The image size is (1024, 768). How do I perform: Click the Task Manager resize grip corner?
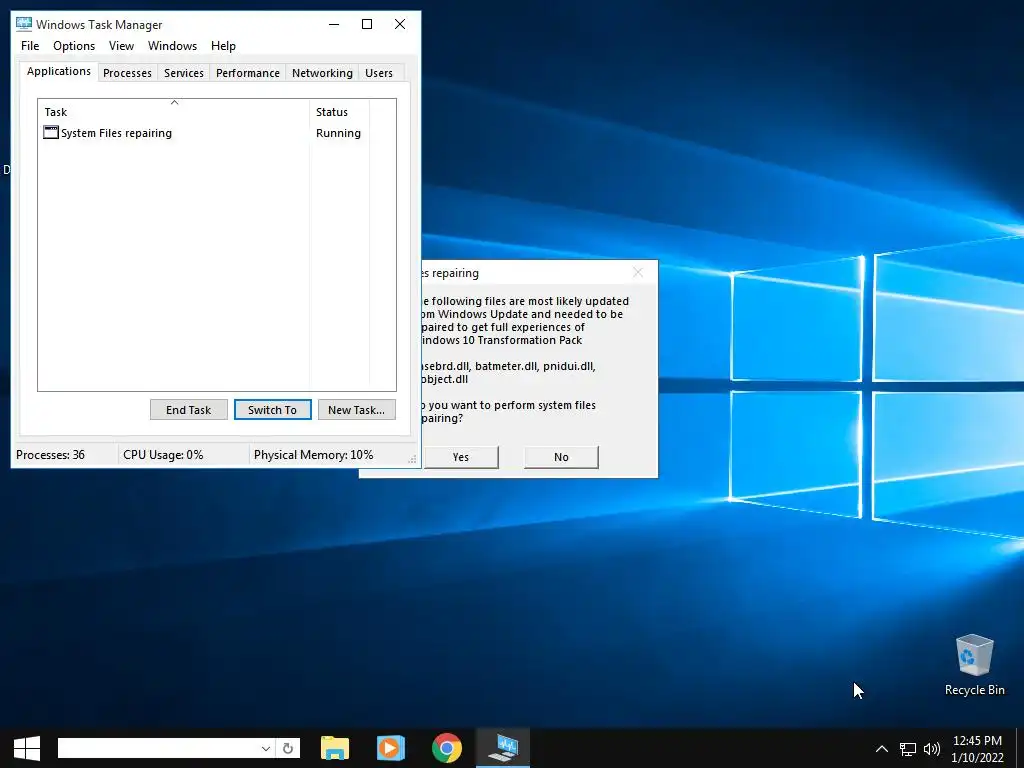[412, 459]
